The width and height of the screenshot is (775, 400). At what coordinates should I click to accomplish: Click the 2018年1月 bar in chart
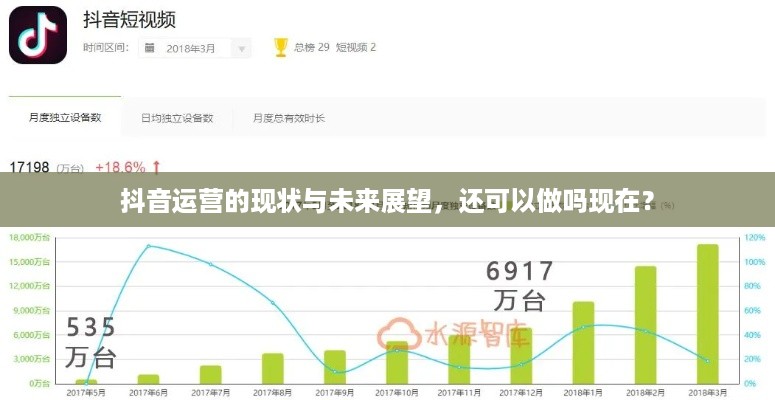tap(583, 343)
